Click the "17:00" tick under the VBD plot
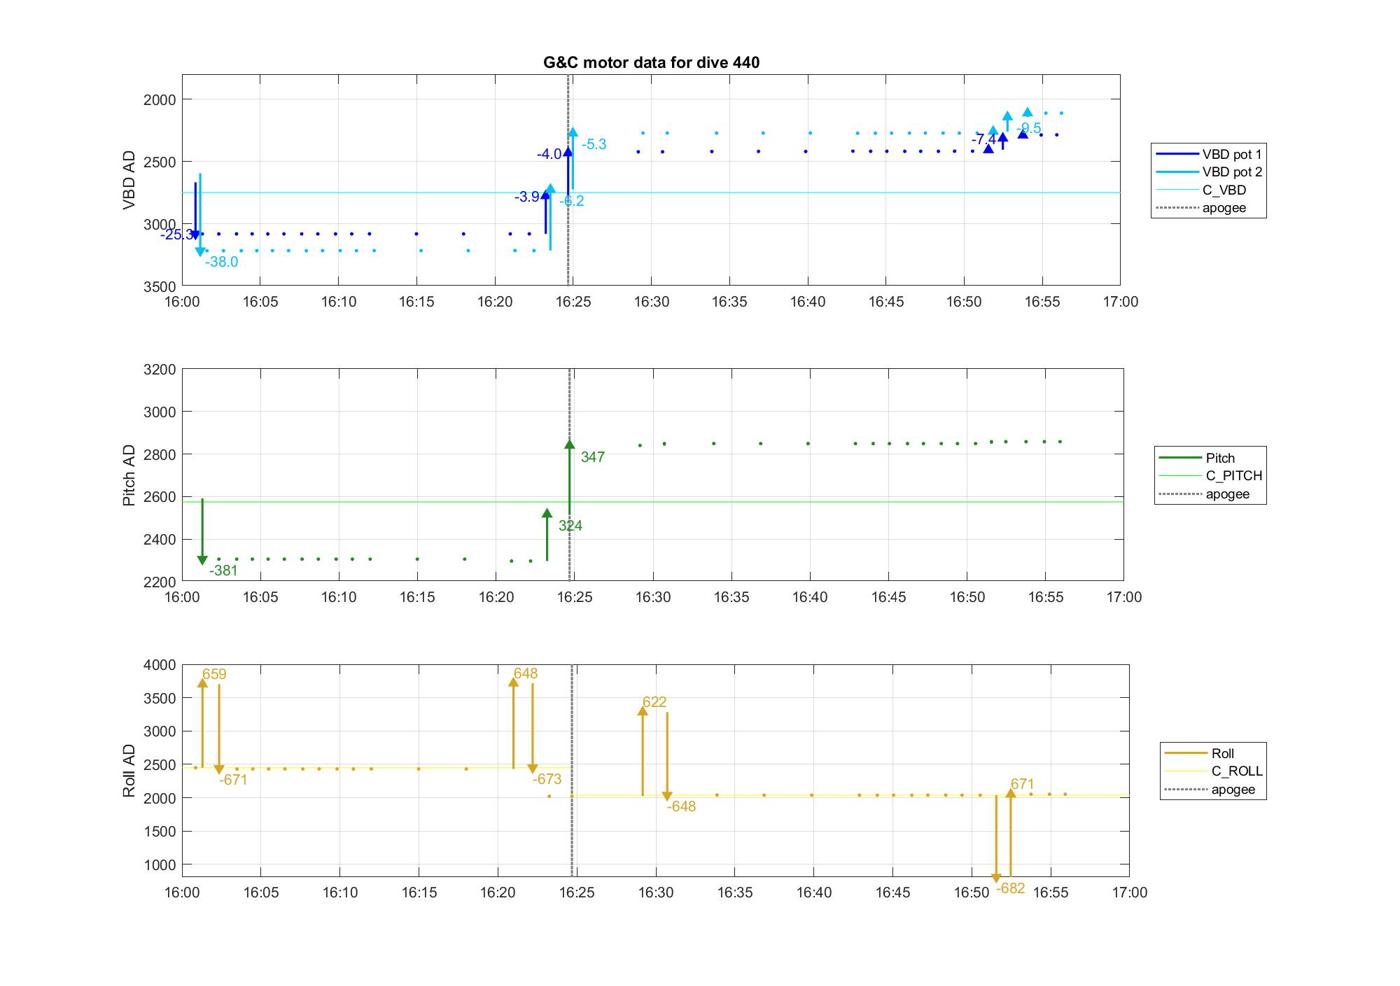Screen dimensions: 1400x986 click(x=1120, y=302)
